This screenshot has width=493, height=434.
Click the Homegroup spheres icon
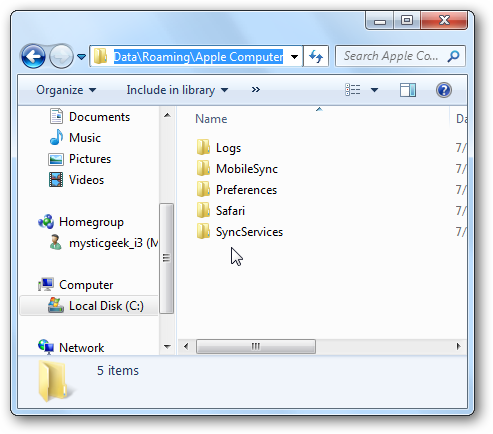(46, 221)
